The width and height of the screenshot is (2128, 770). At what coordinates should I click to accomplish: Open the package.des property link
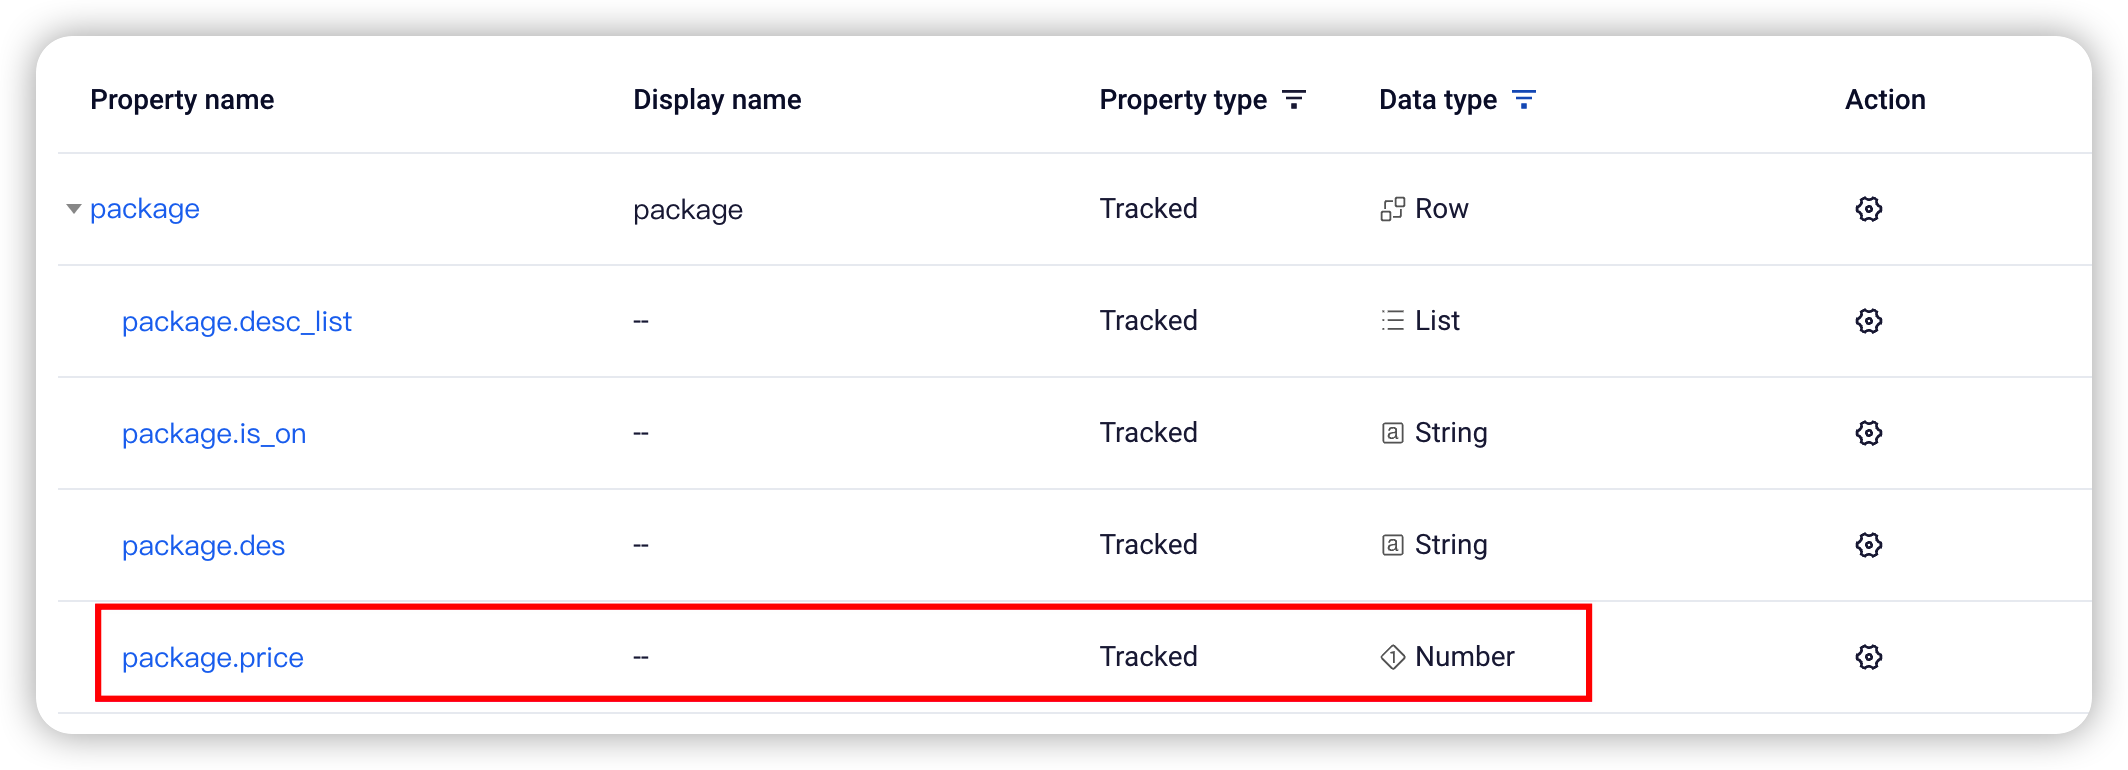(204, 546)
